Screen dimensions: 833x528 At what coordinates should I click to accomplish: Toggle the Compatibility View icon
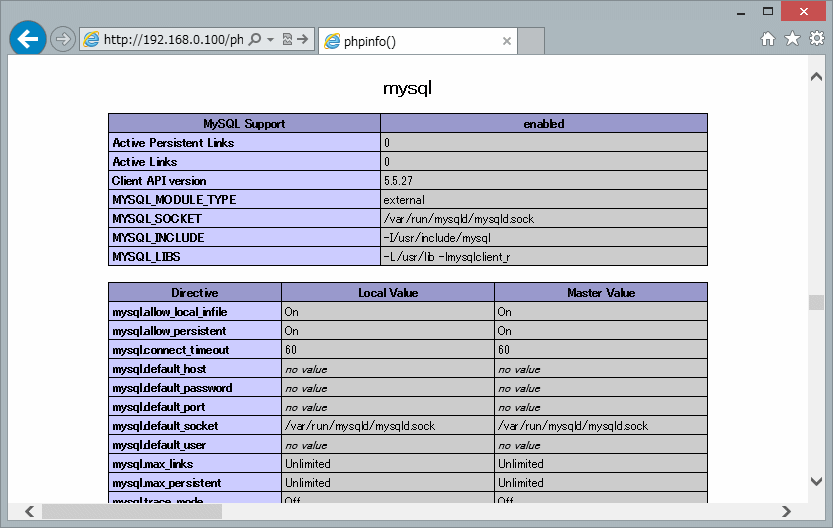click(287, 39)
